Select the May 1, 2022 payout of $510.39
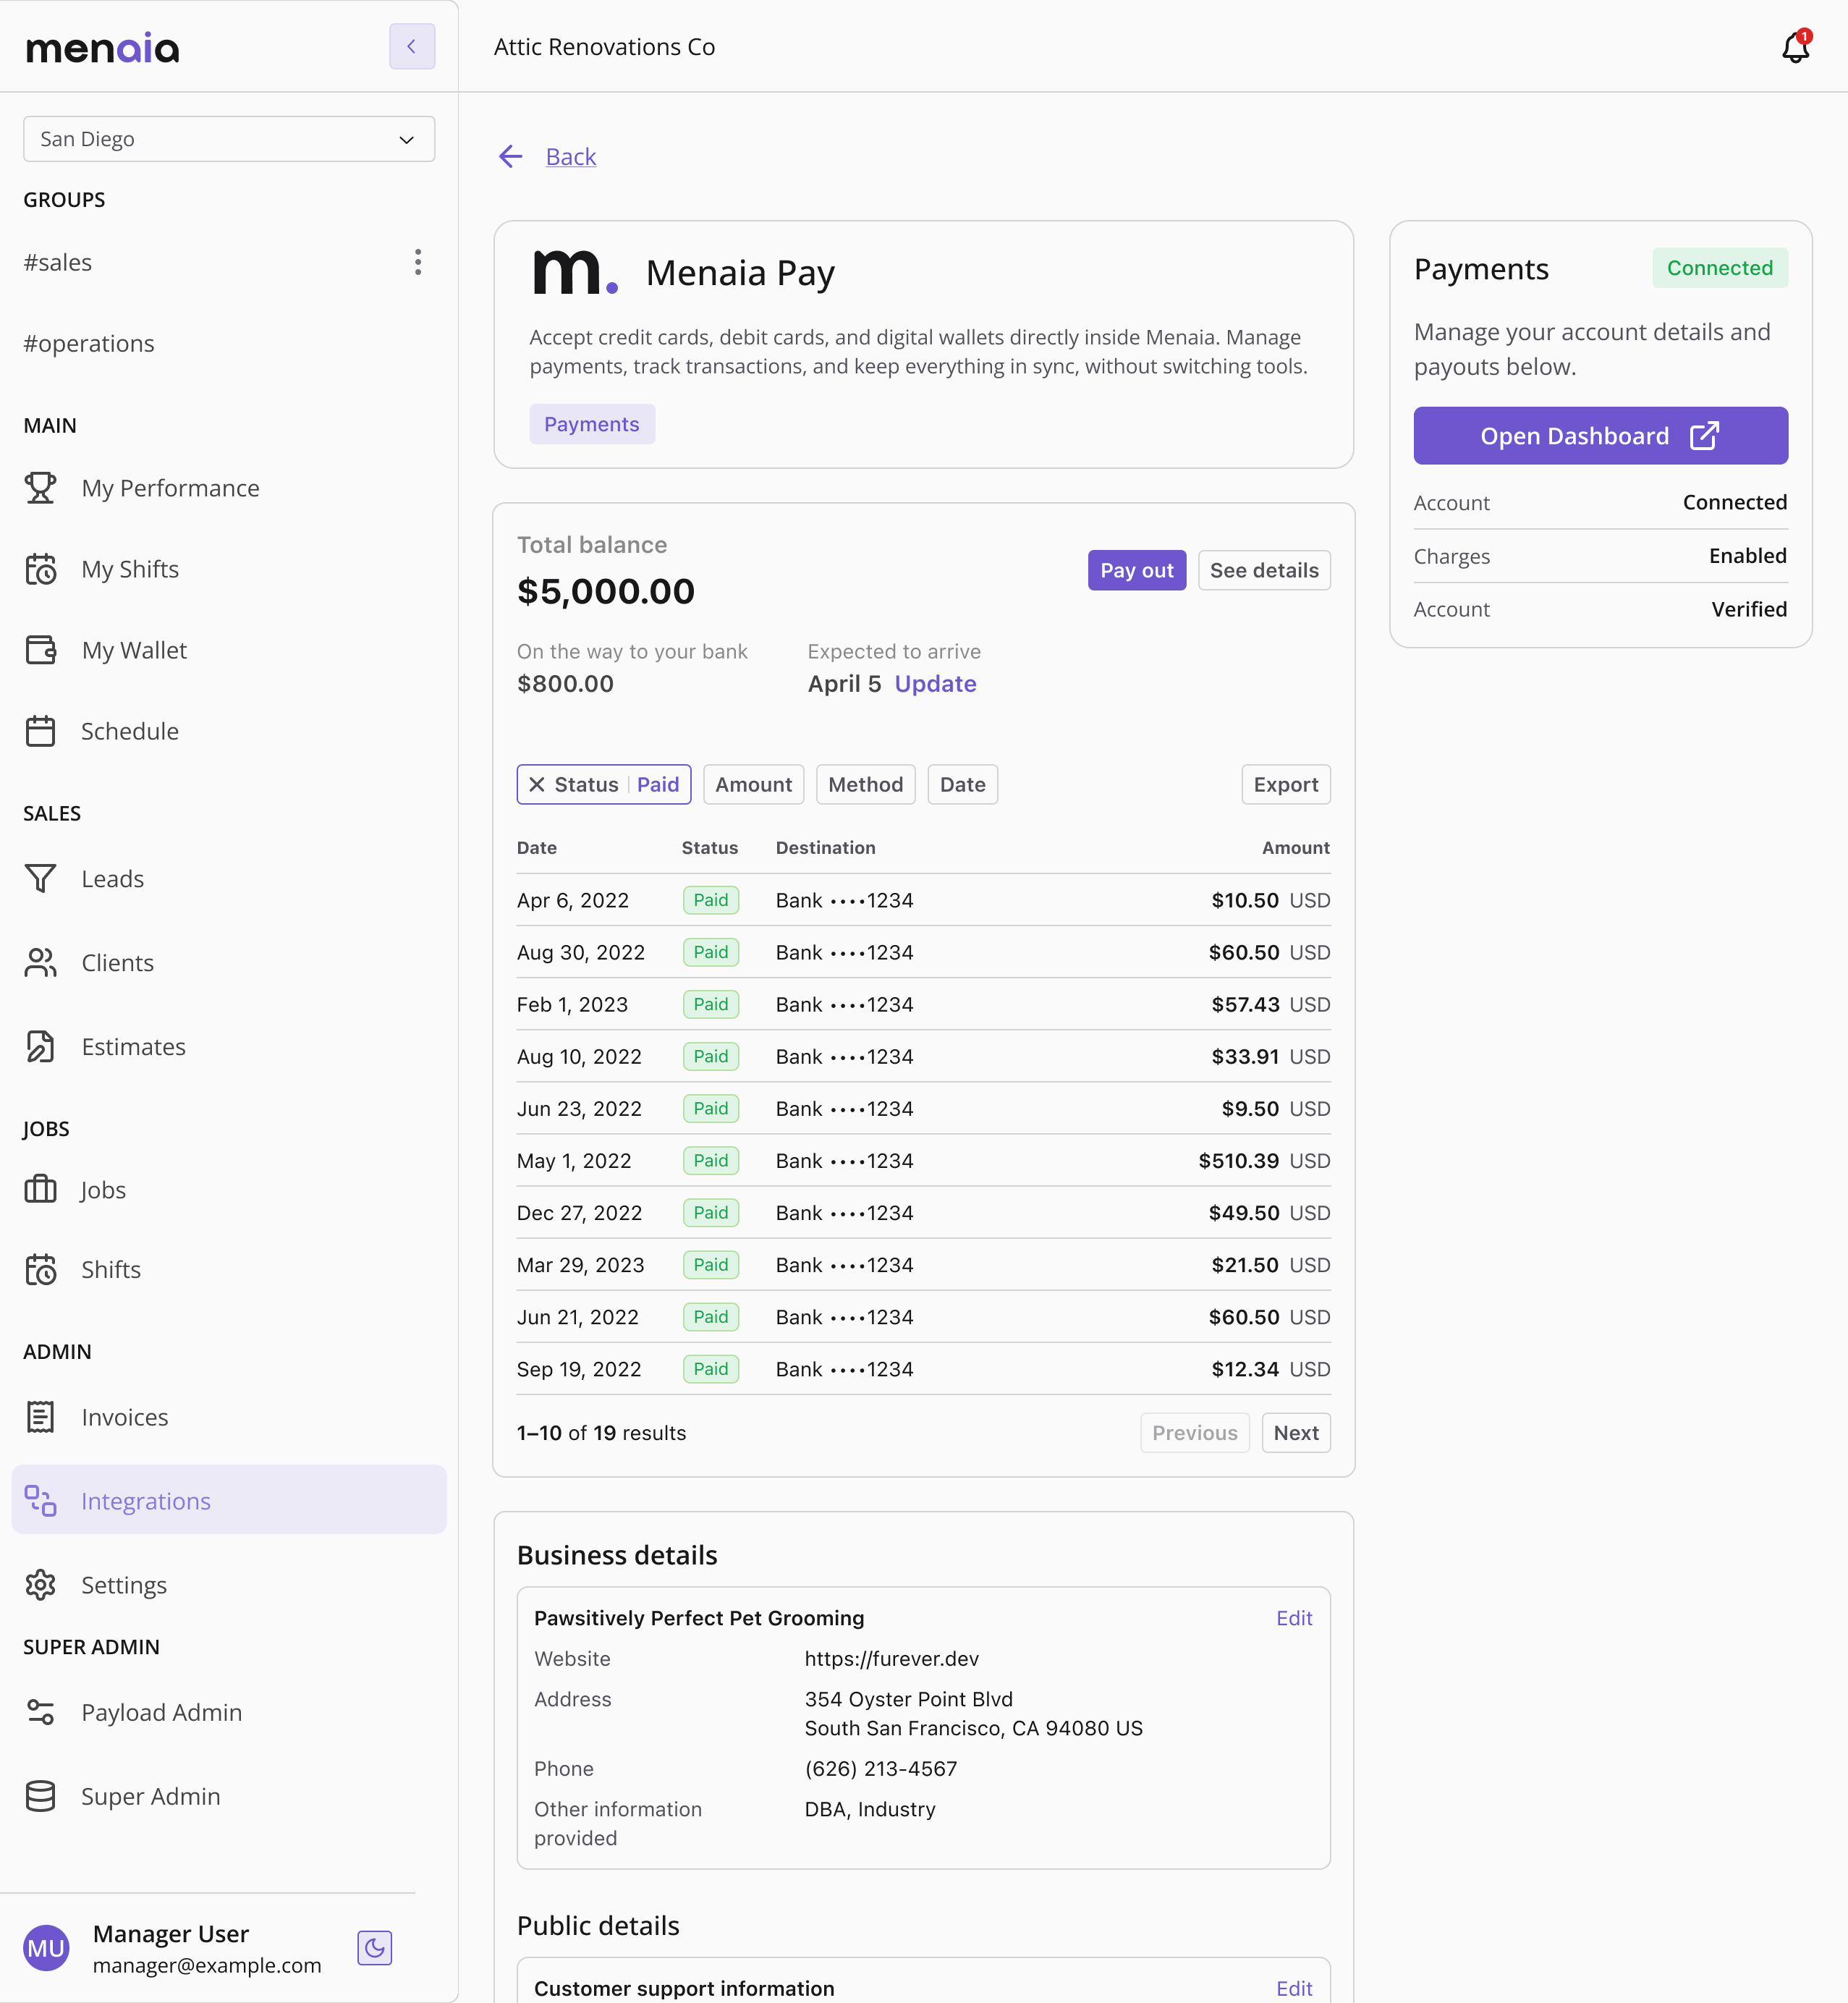 point(923,1160)
